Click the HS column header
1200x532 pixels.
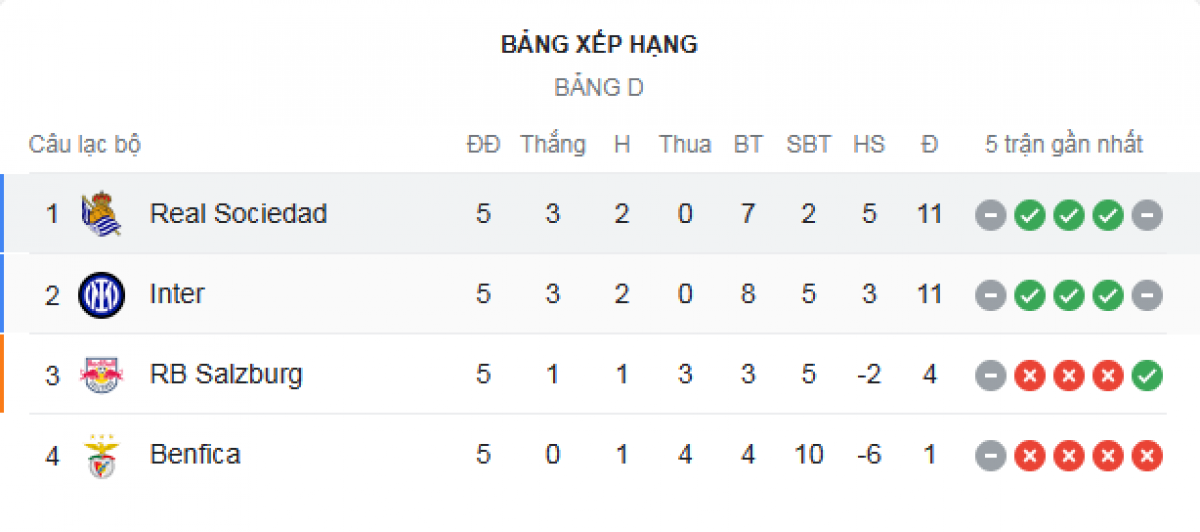pos(869,145)
